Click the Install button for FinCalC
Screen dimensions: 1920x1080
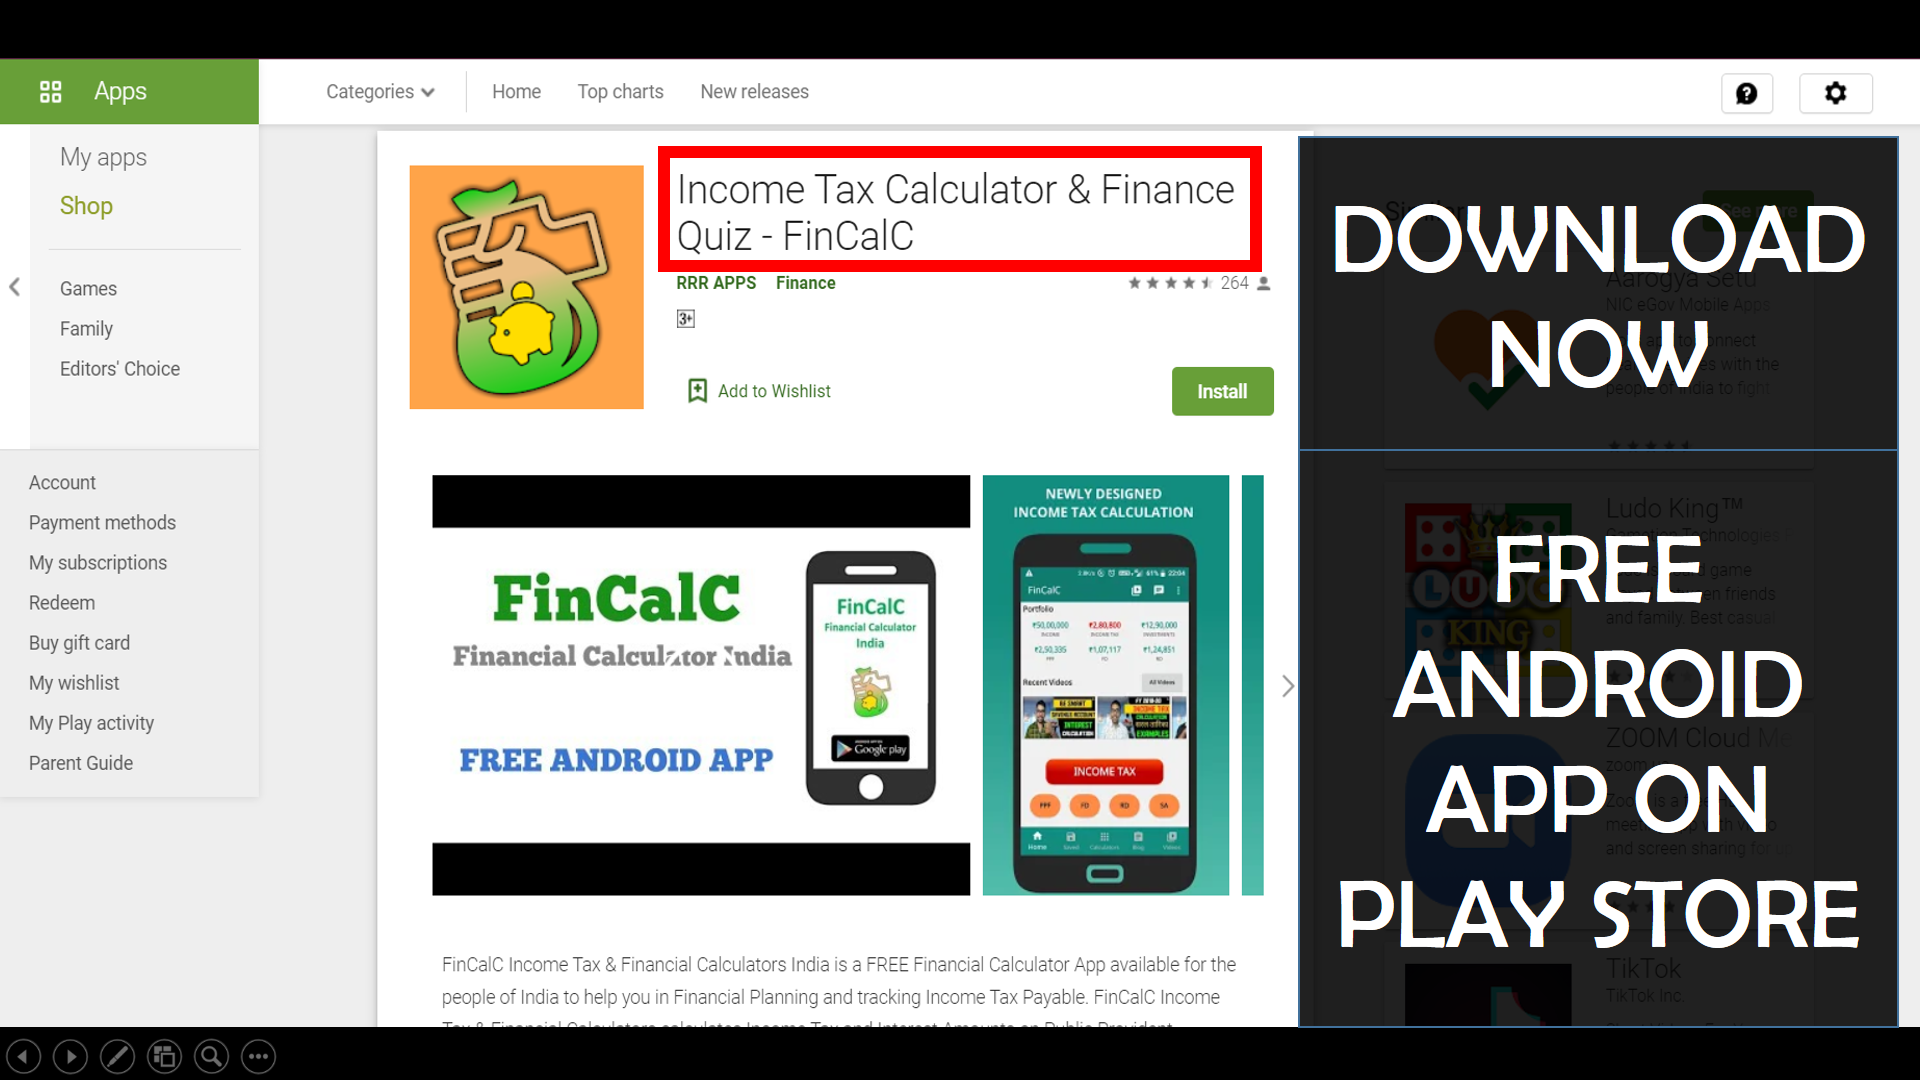point(1220,390)
